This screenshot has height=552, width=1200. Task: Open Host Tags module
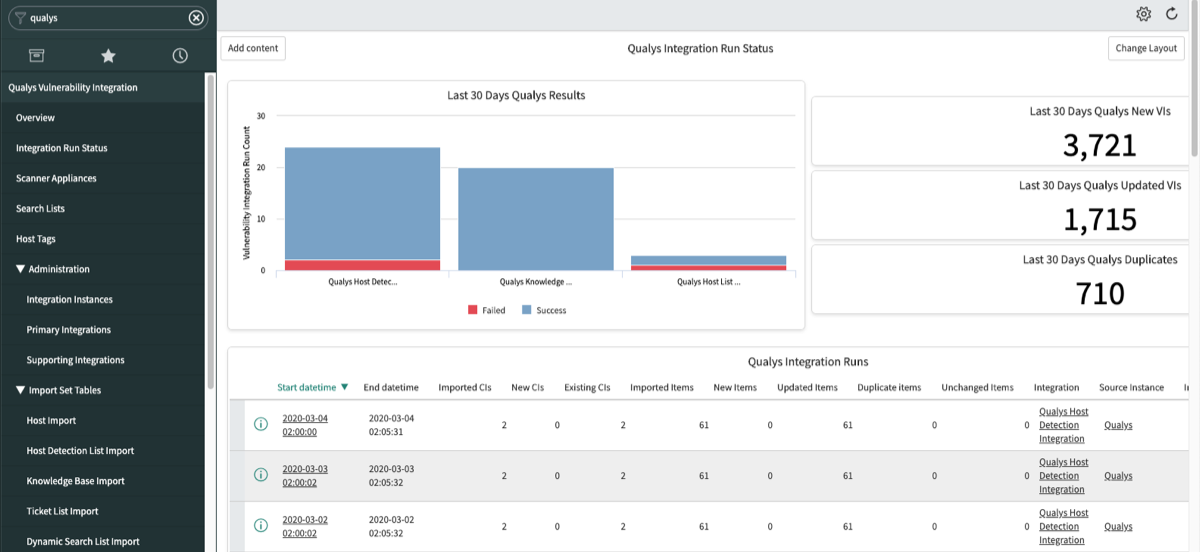click(36, 239)
